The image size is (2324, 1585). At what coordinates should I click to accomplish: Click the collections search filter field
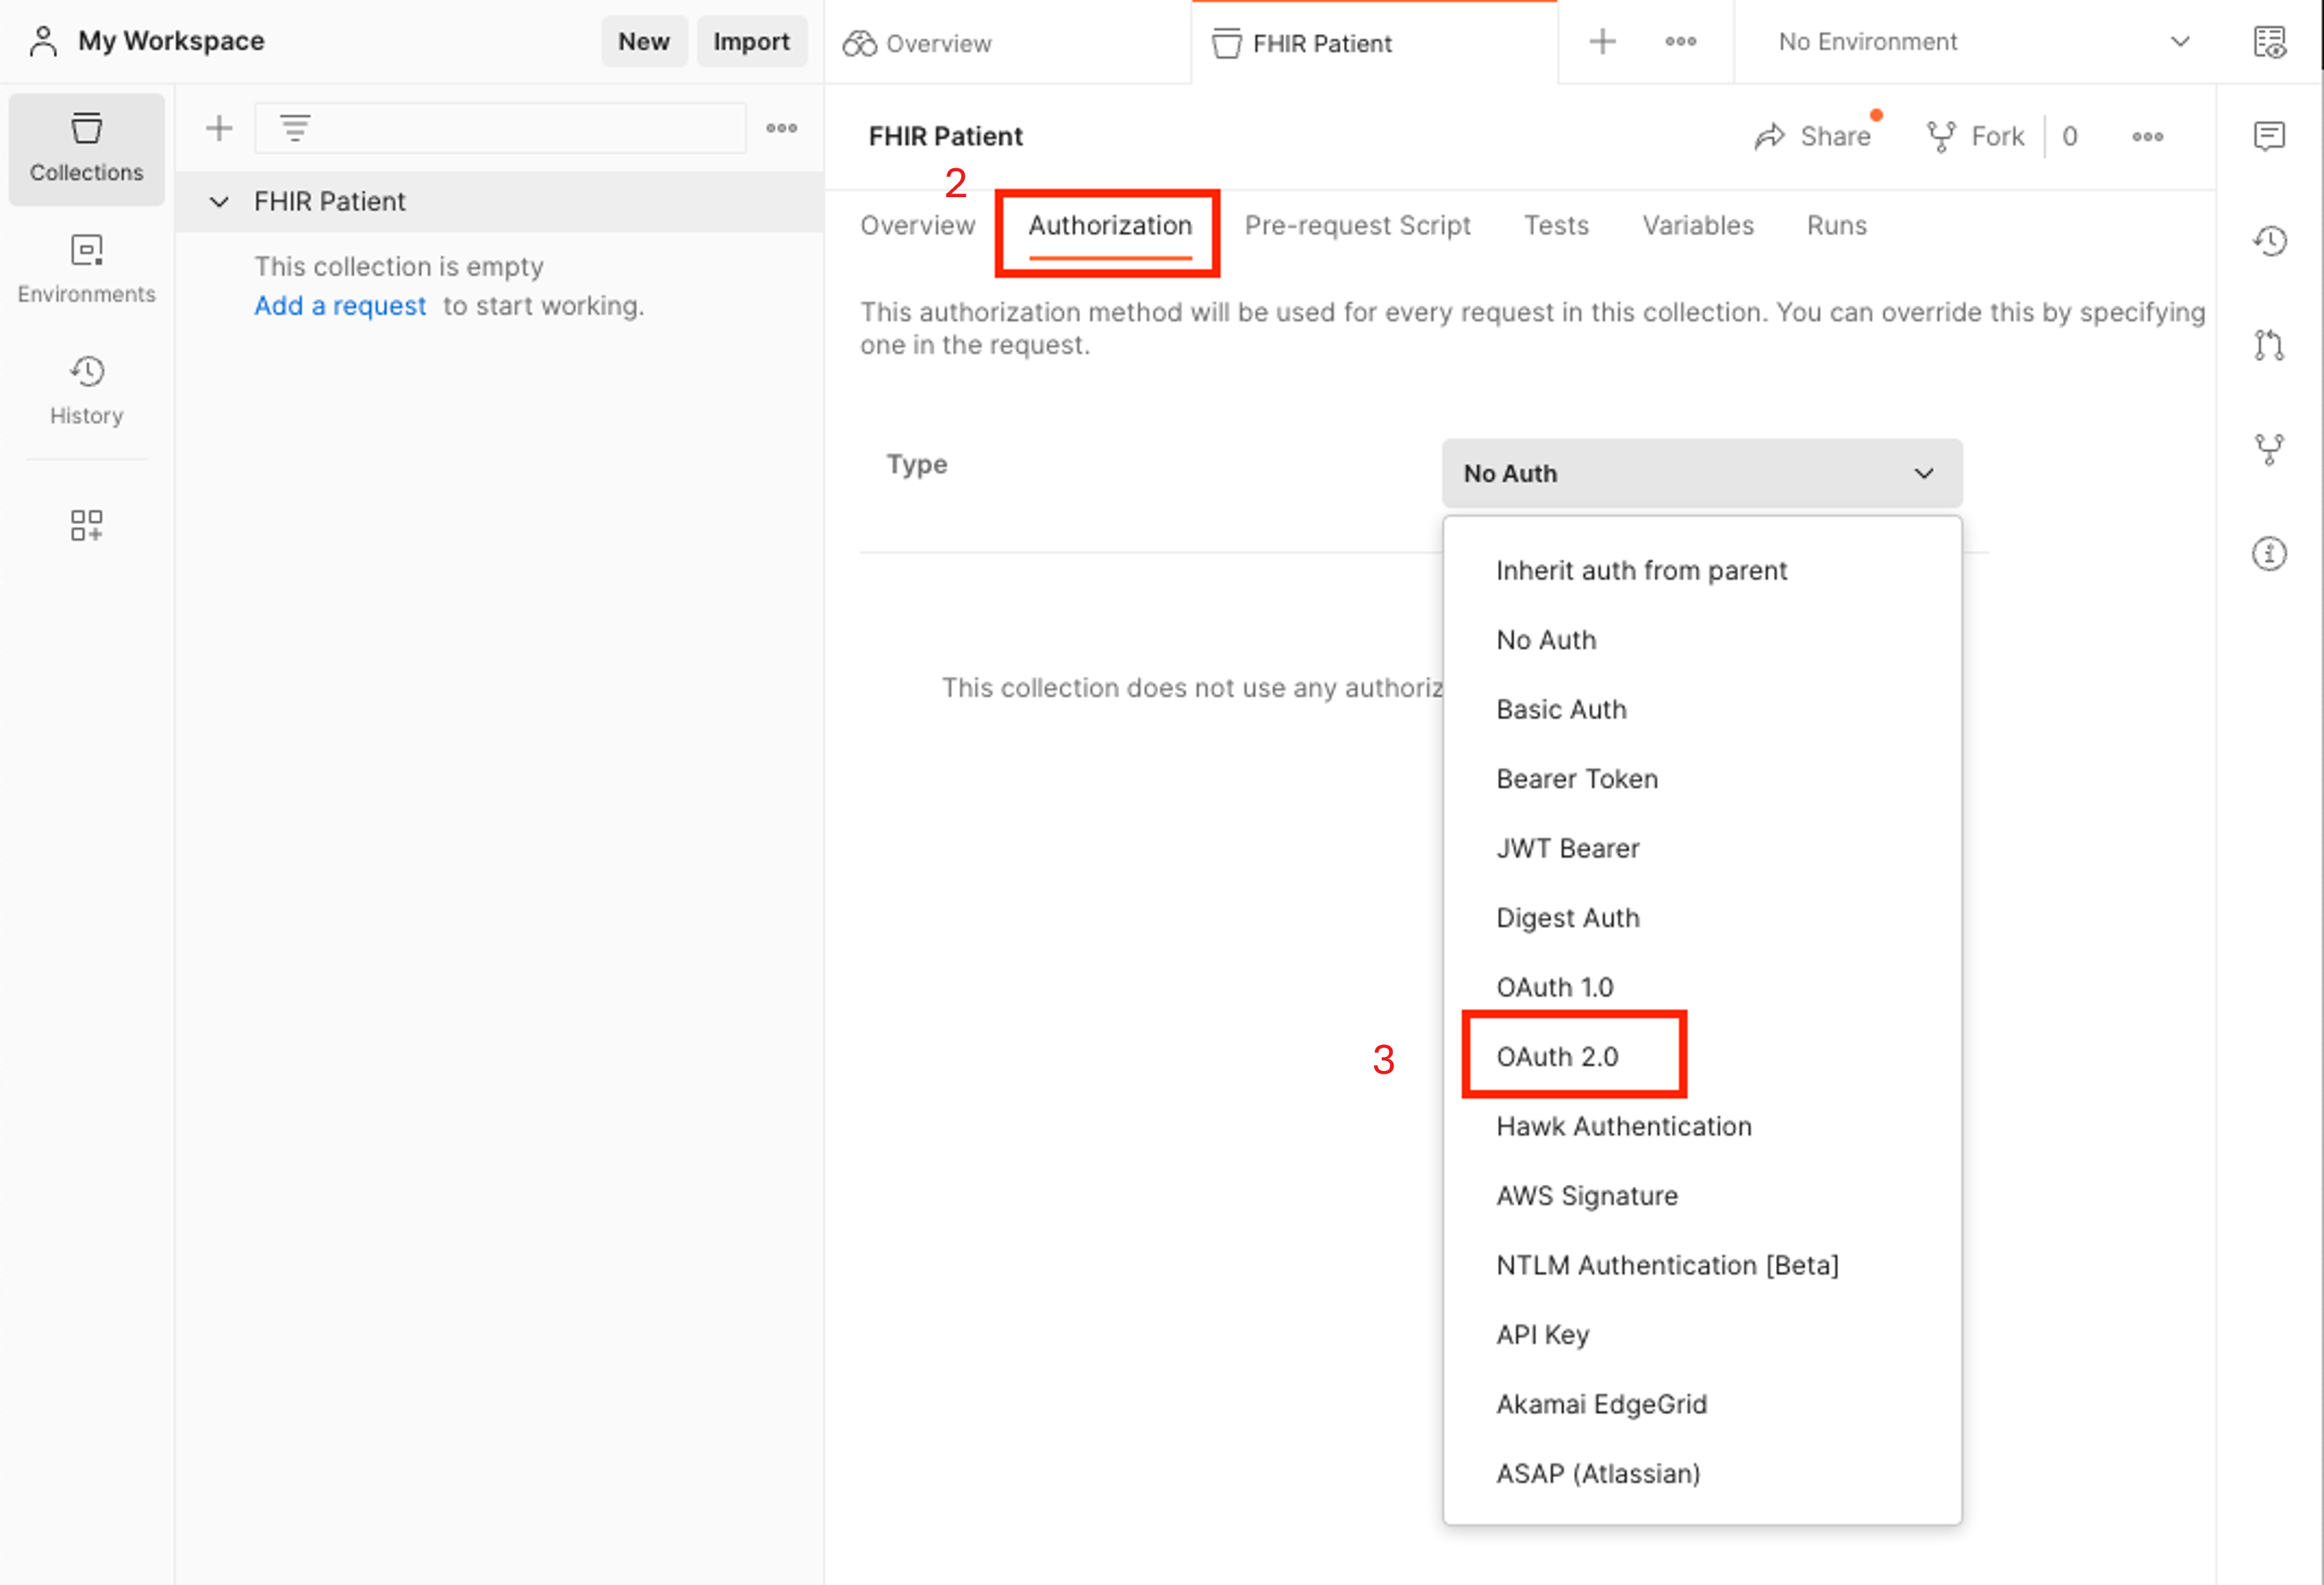500,128
